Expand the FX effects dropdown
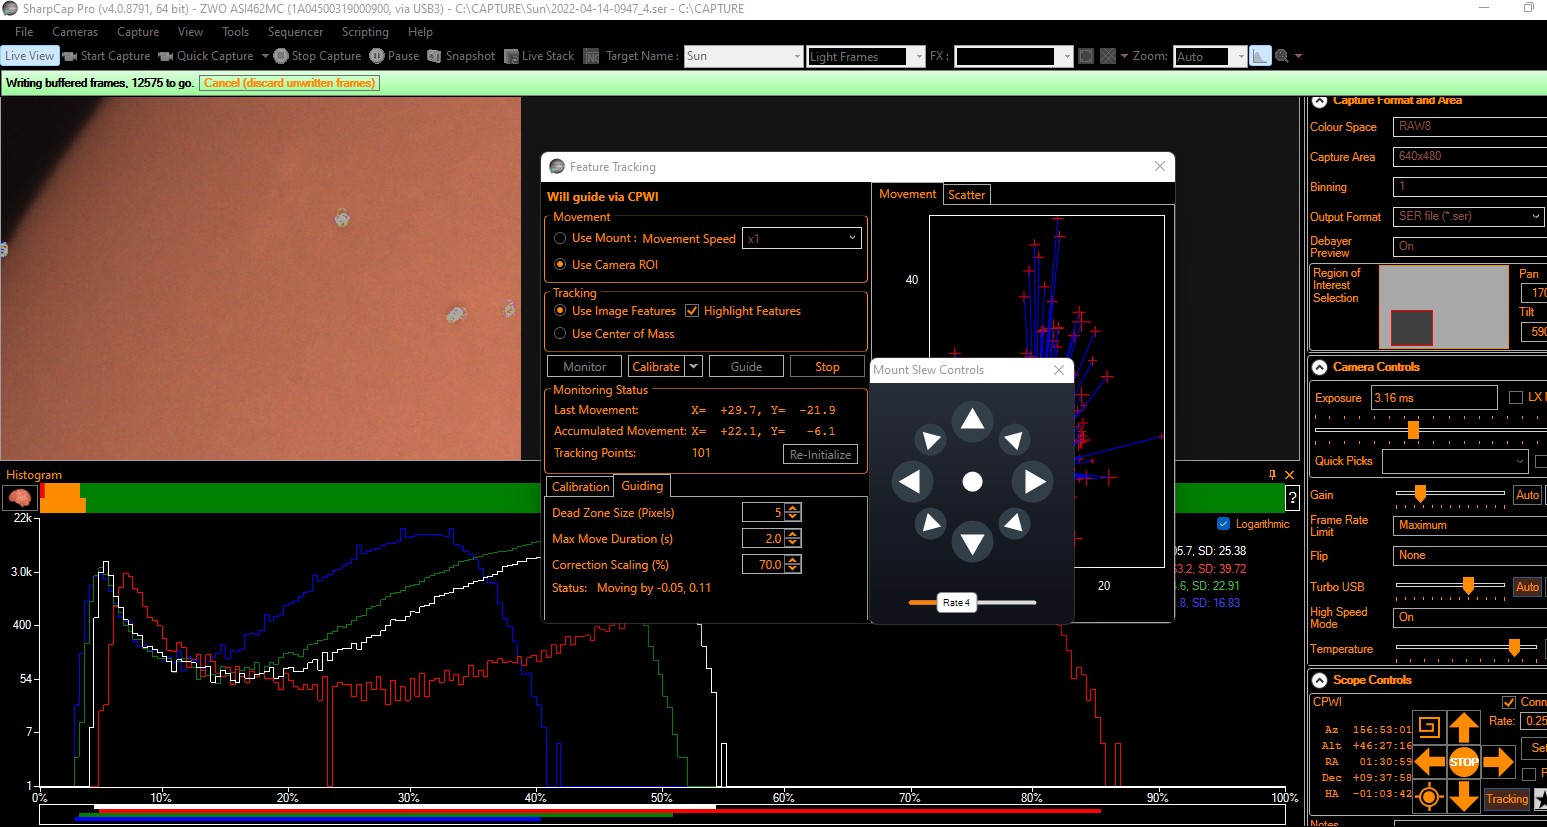The height and width of the screenshot is (827, 1547). 1014,56
